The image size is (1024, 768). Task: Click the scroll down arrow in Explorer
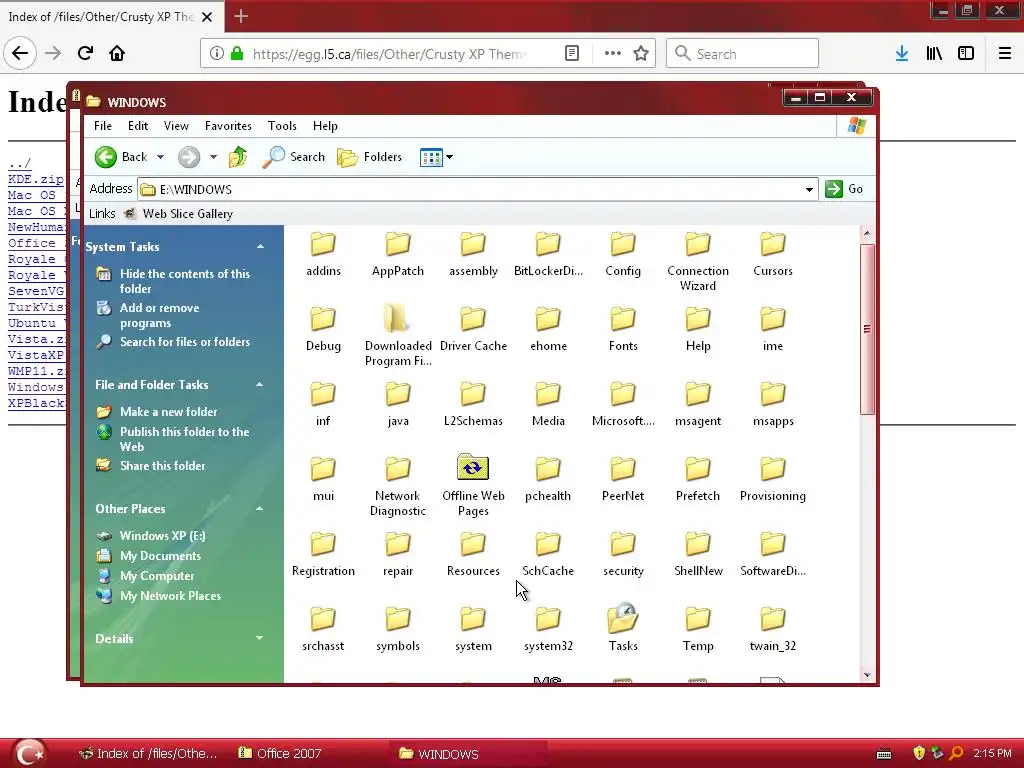(x=867, y=675)
